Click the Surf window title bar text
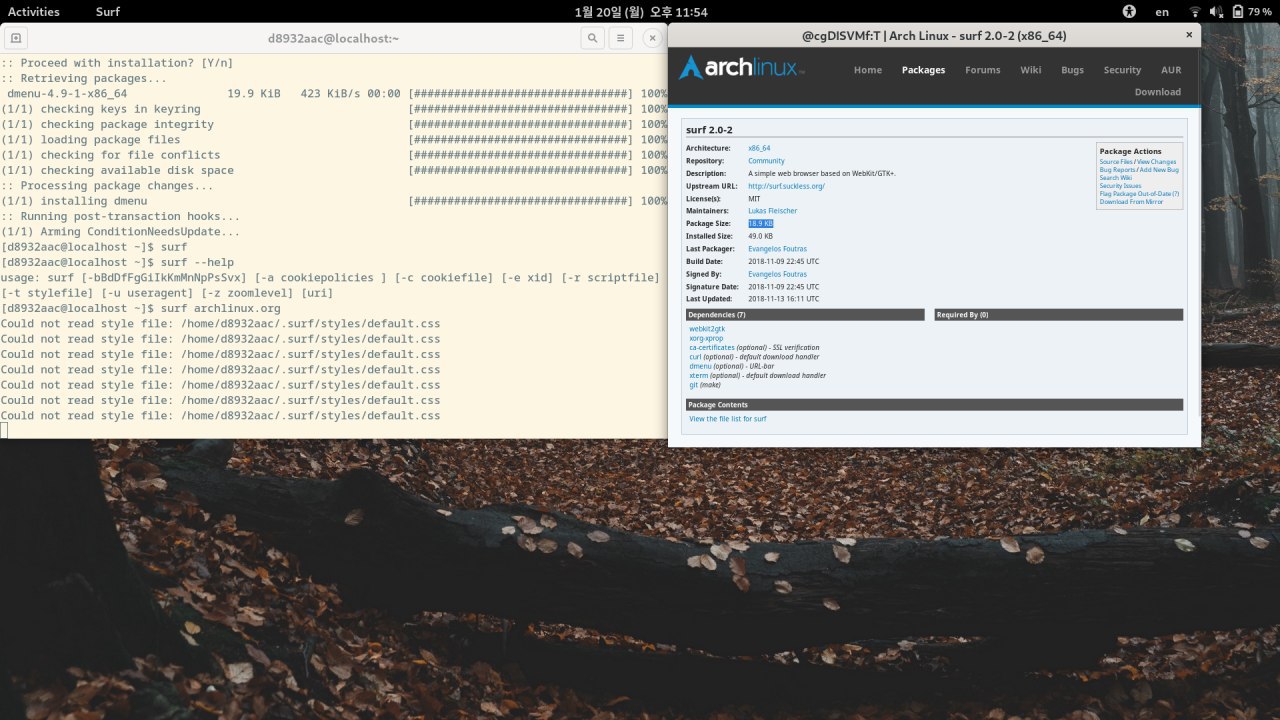This screenshot has width=1280, height=720. point(934,35)
